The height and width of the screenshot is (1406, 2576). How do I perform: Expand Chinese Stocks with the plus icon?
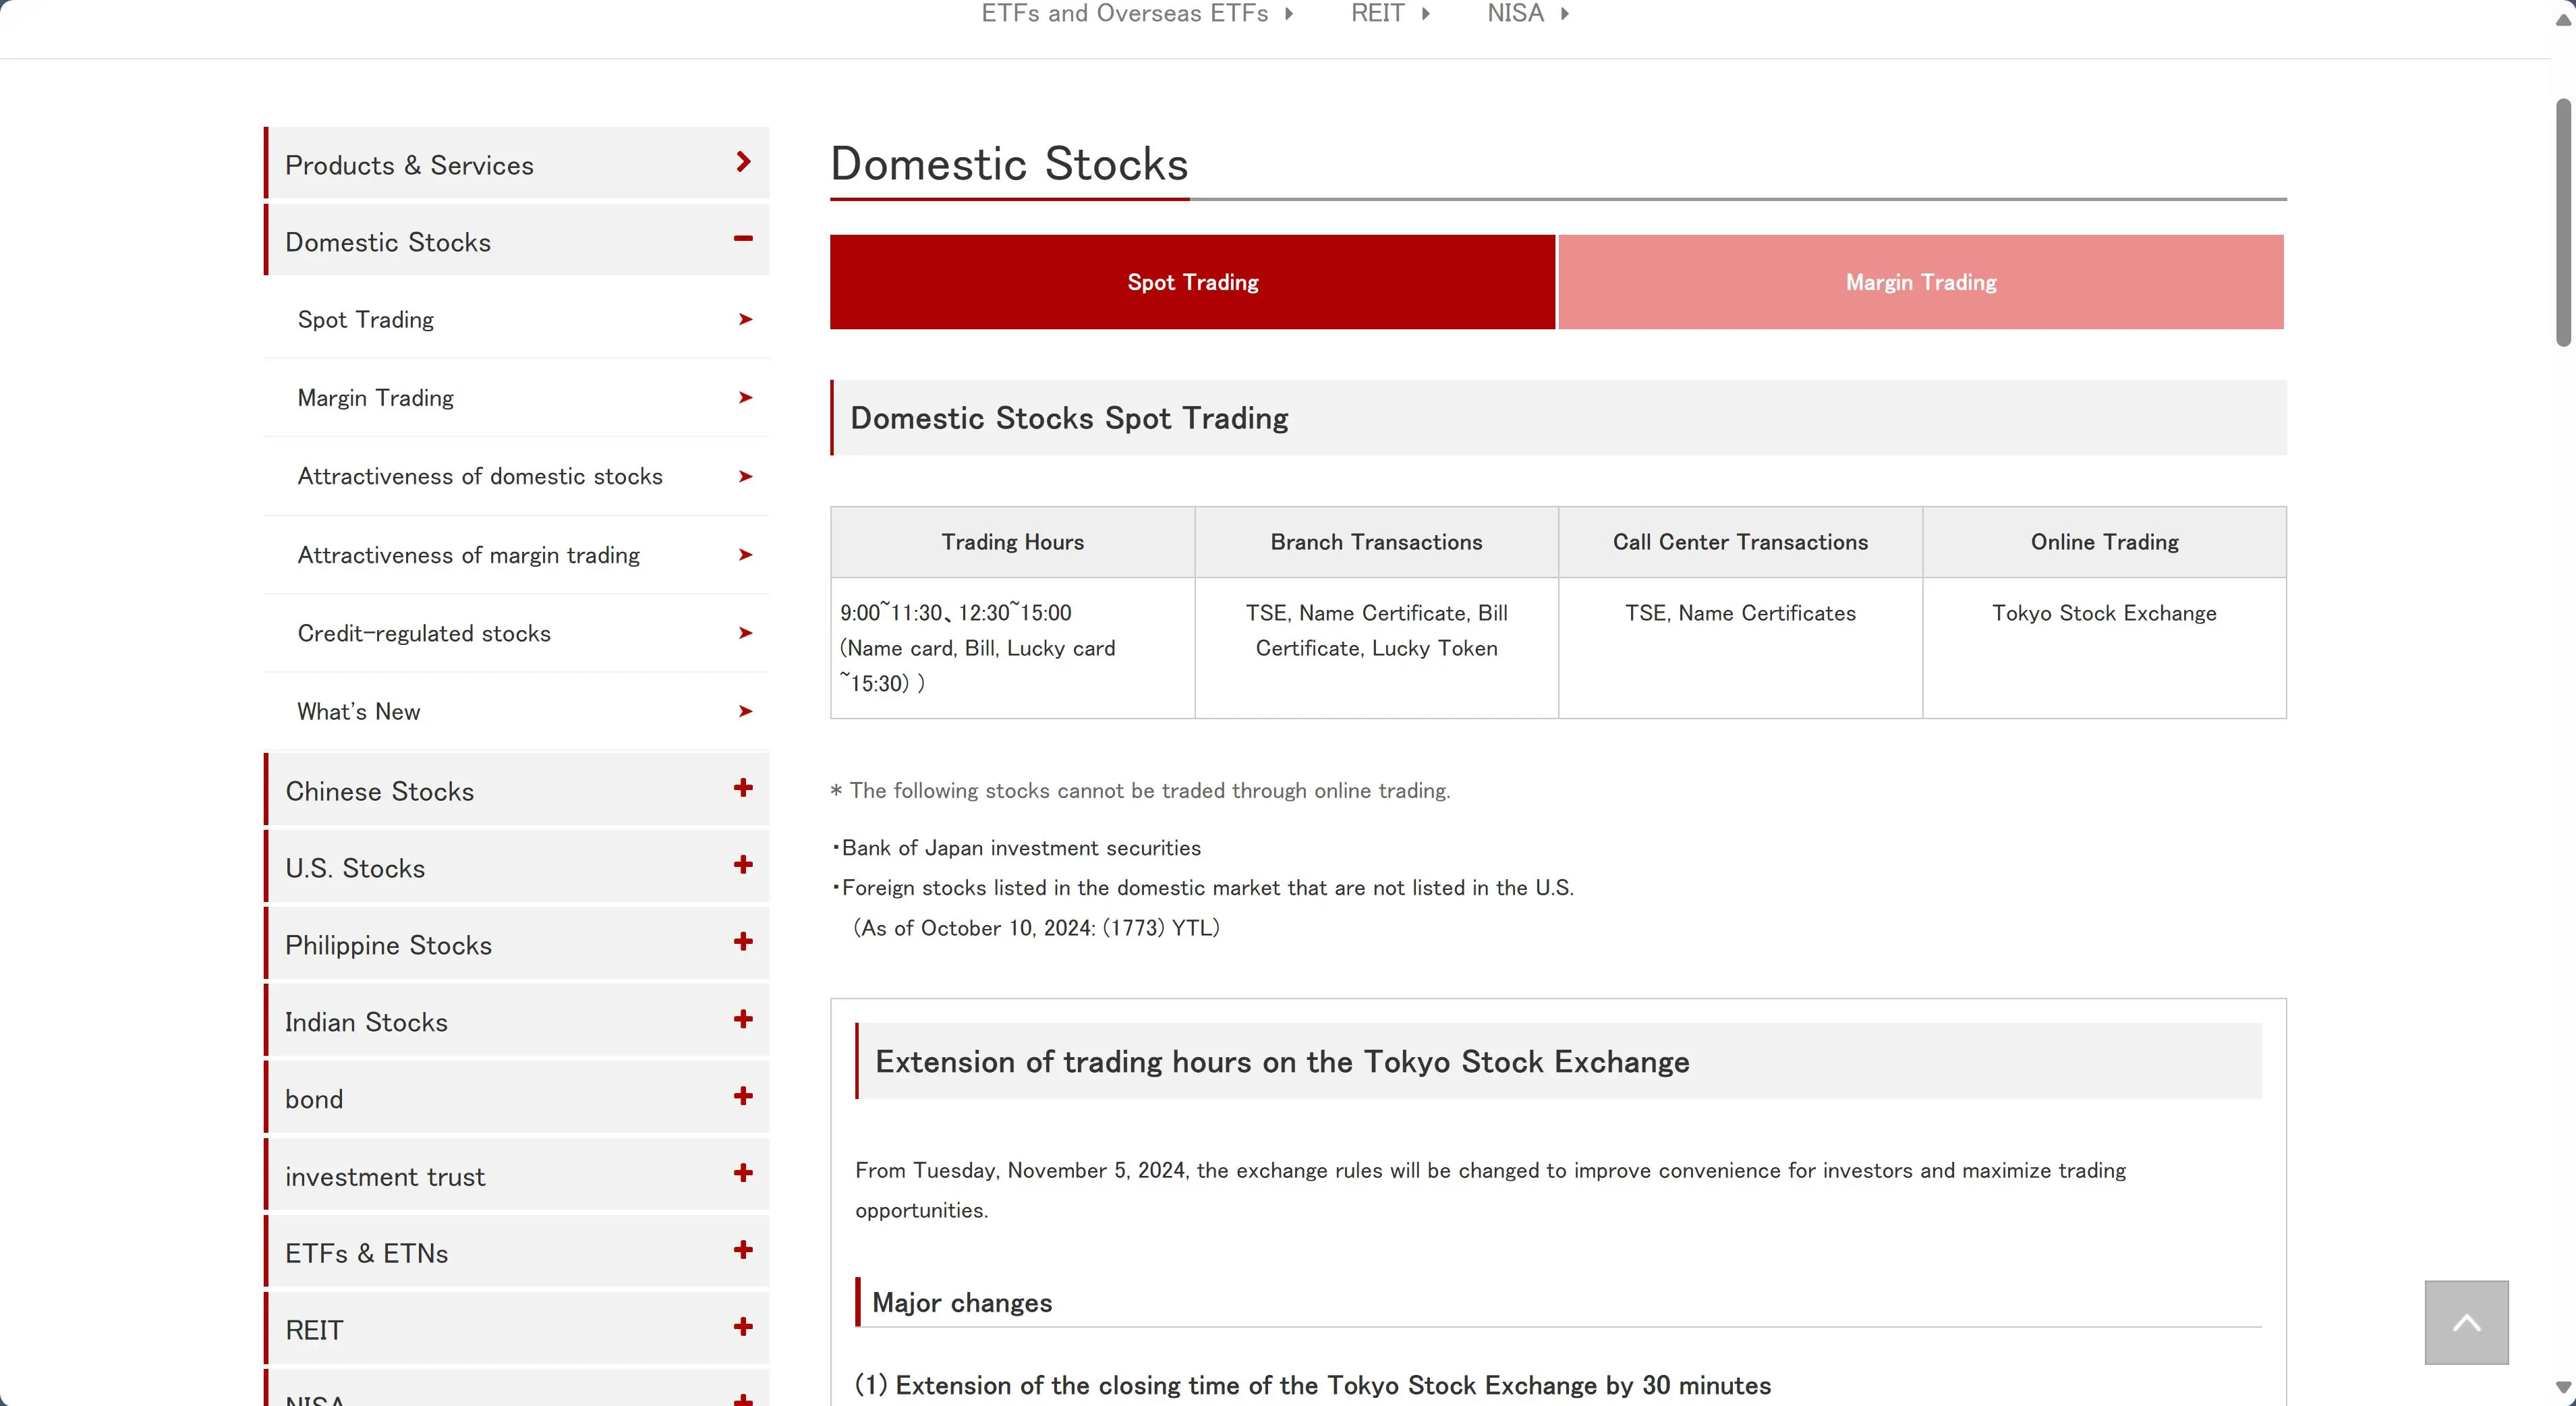click(x=743, y=788)
